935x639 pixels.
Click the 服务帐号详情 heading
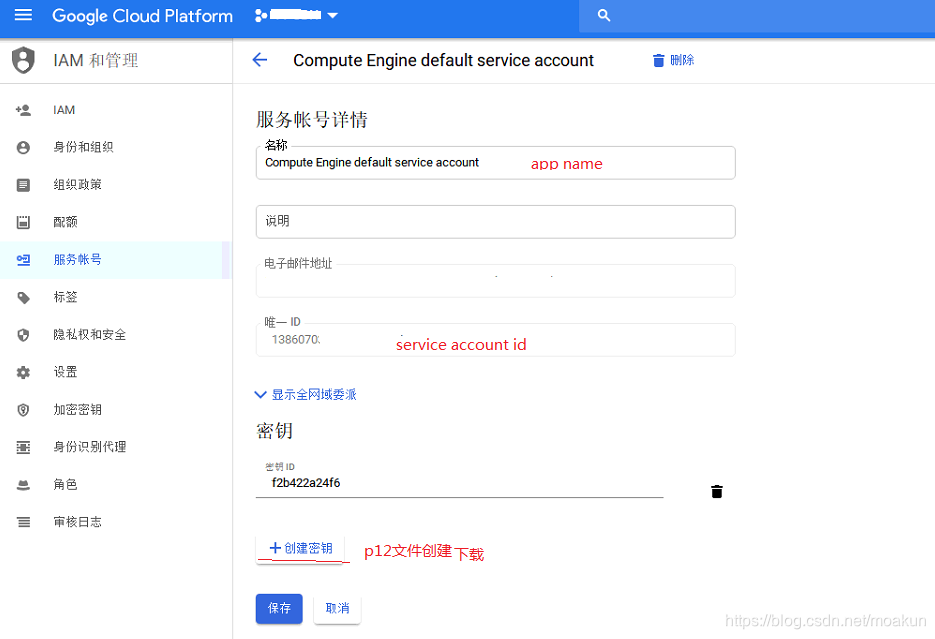tap(312, 119)
